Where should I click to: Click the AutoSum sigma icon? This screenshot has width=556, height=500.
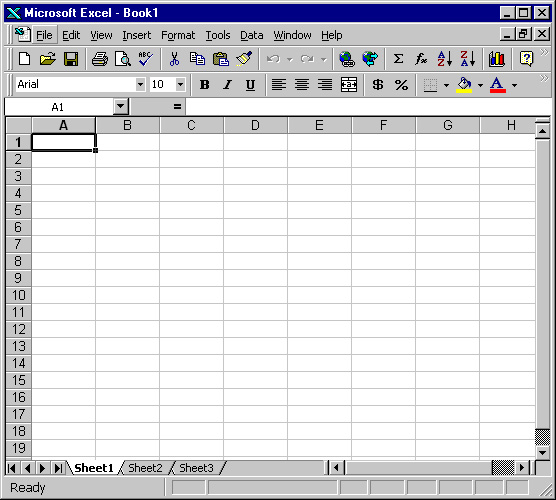(x=398, y=59)
